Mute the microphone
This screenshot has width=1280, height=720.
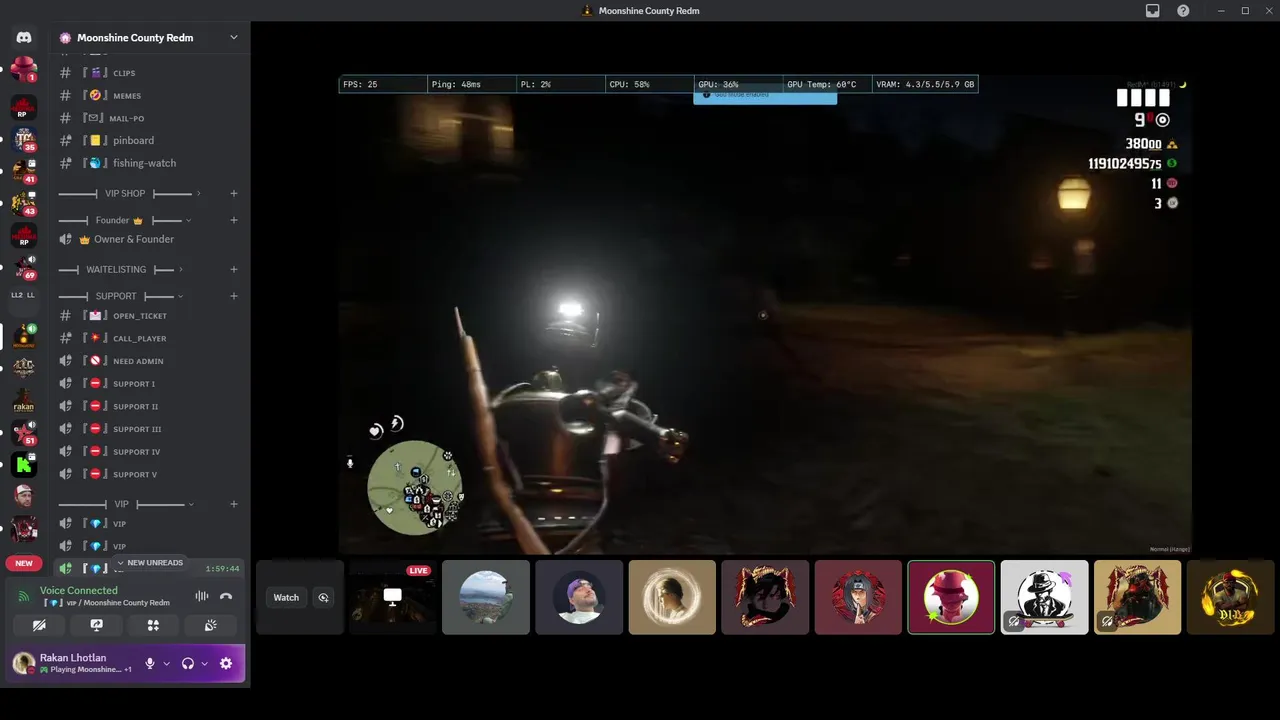[150, 663]
